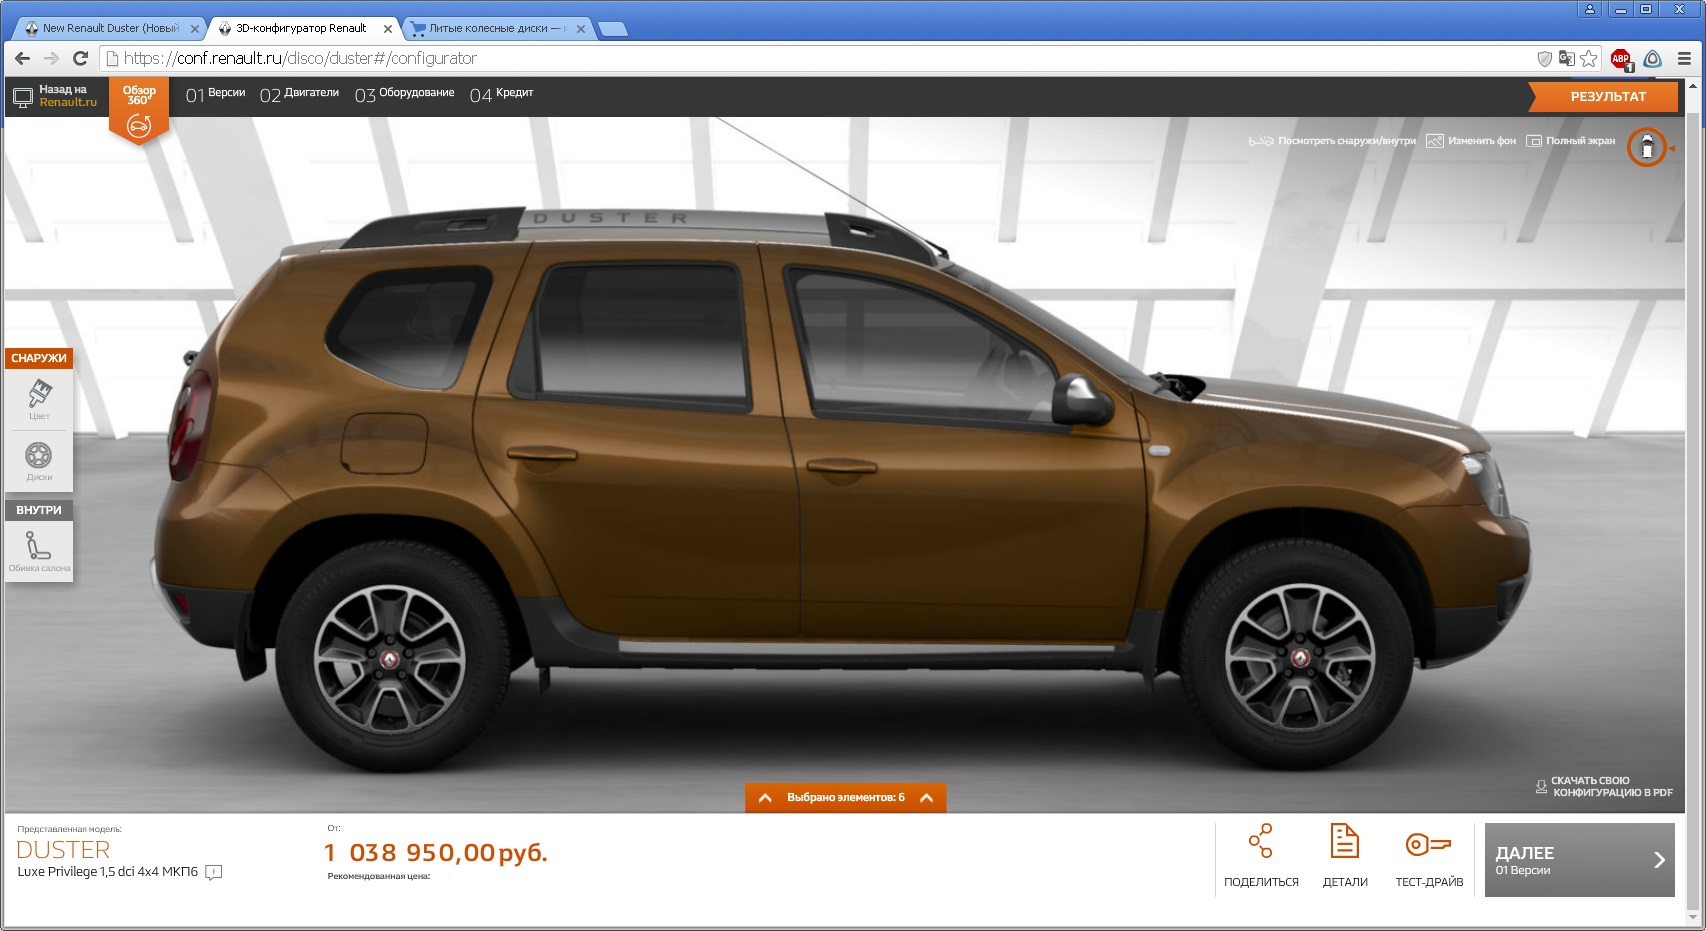
Task: Open the seat upholstery (Обивка салона) option
Action: 39,551
